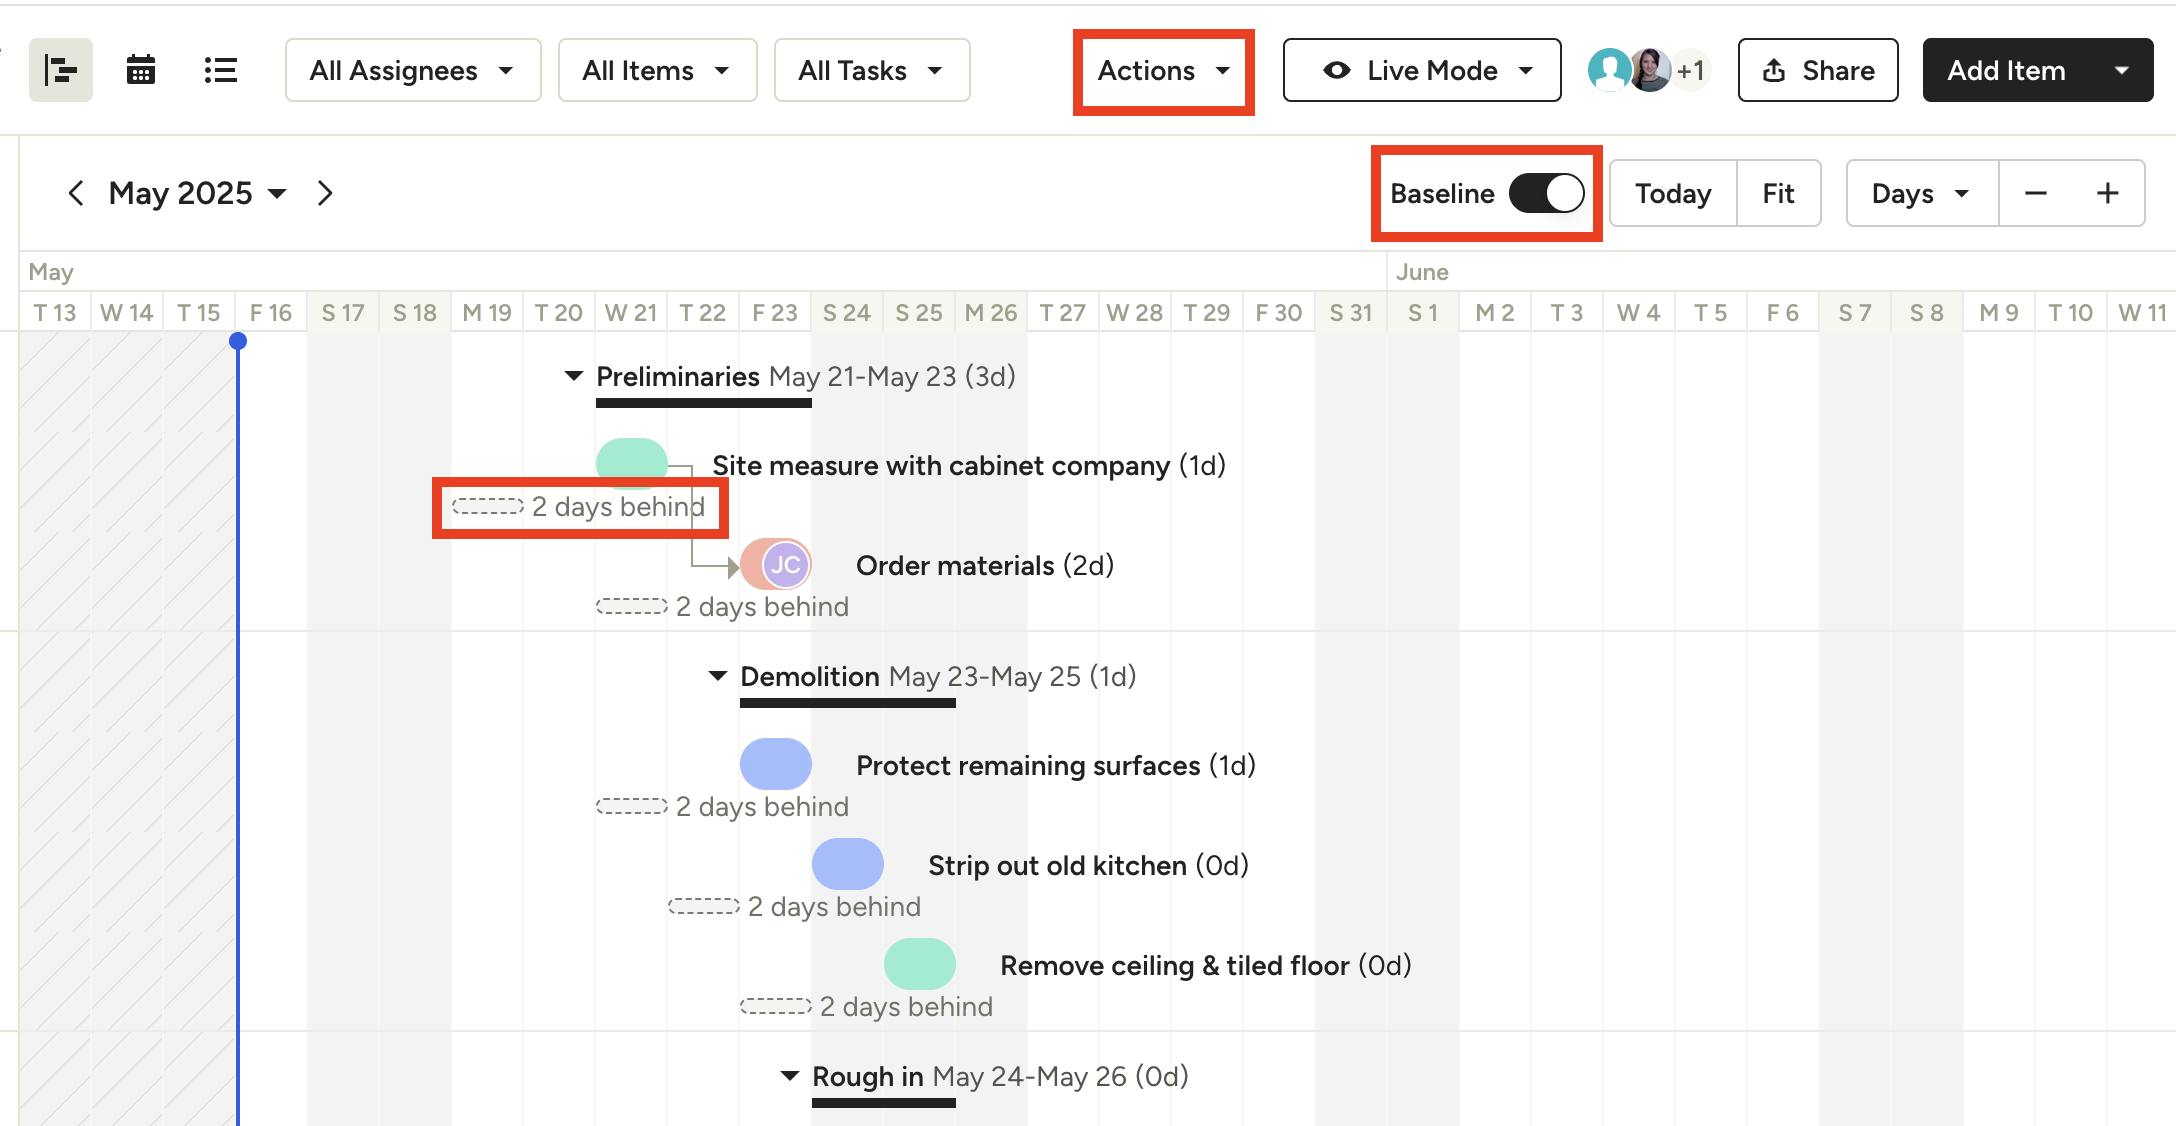
Task: Collapse the Preliminaries group
Action: pos(573,376)
